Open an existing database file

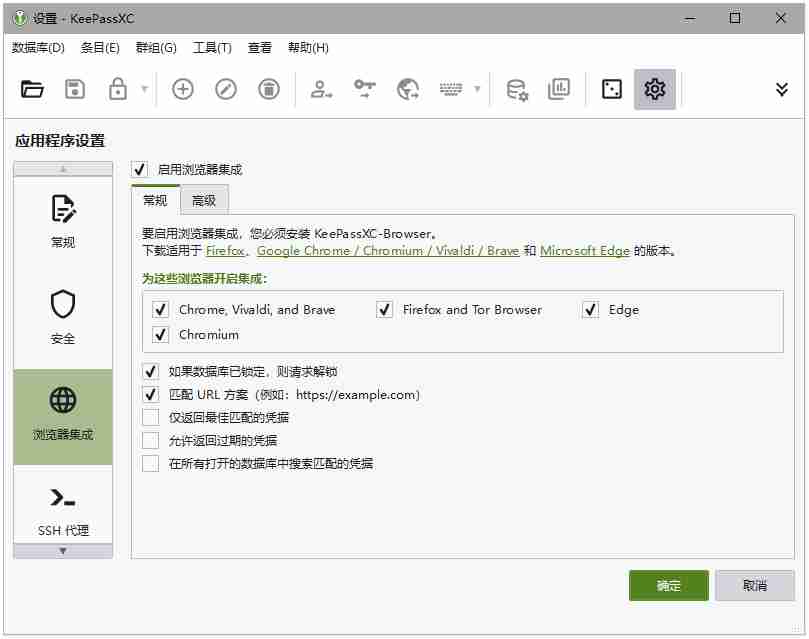[33, 89]
